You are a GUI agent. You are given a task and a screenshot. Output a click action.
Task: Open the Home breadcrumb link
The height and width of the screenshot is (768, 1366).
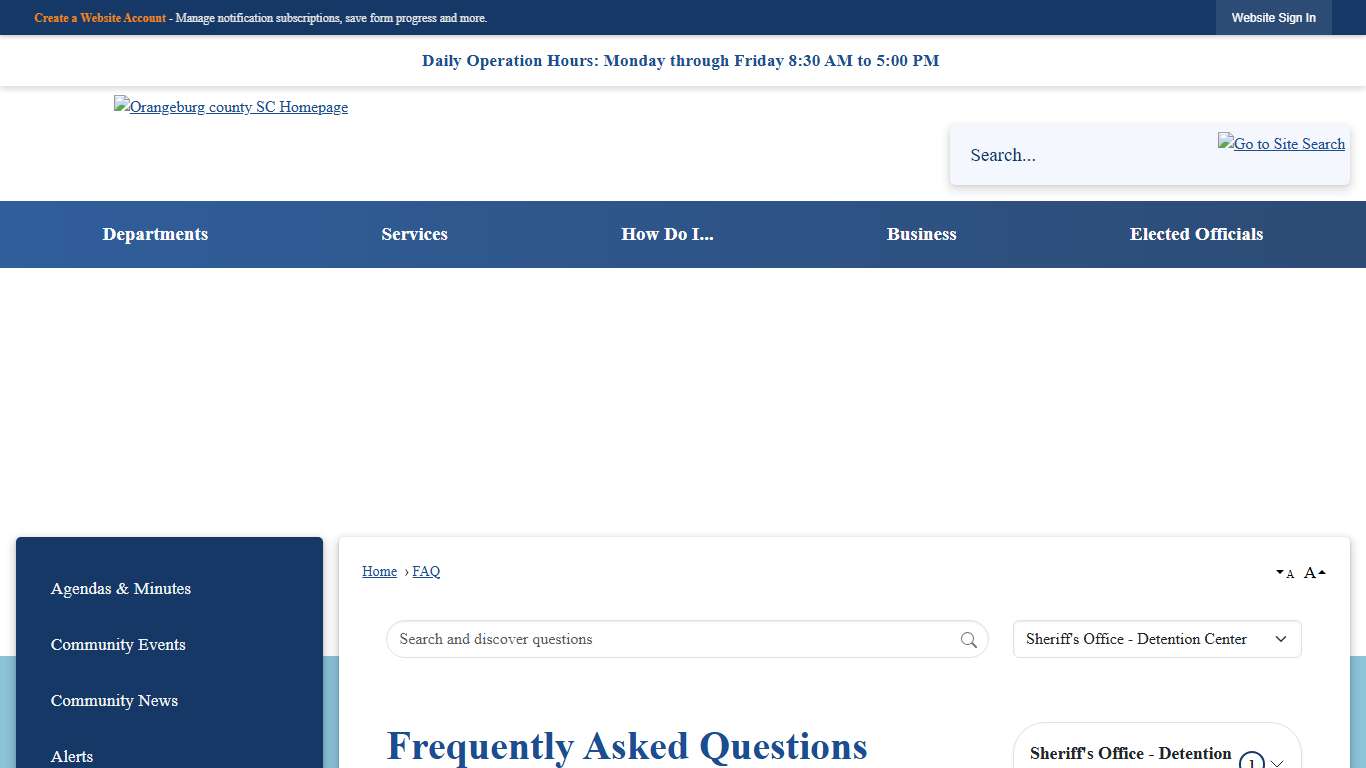click(379, 571)
